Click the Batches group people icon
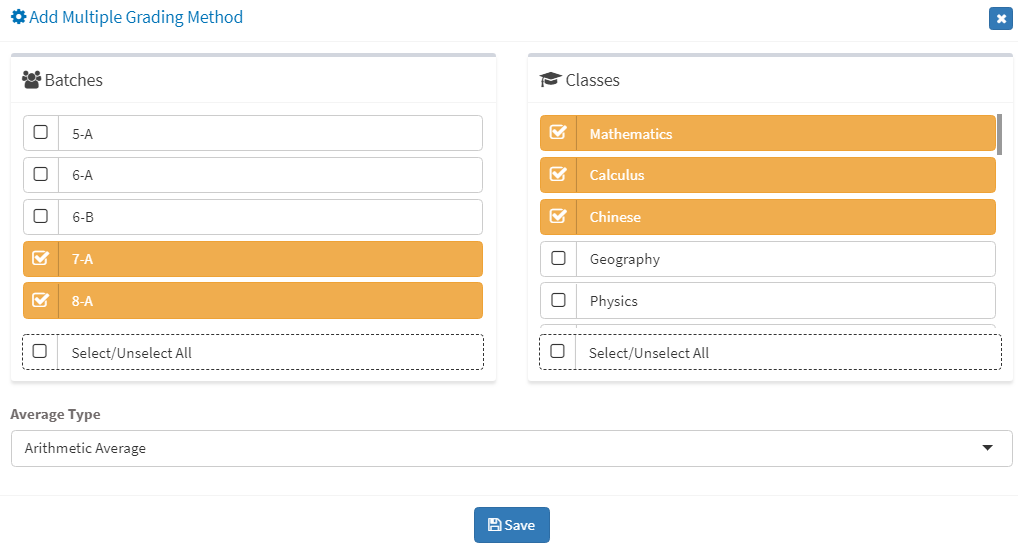The width and height of the screenshot is (1018, 552). 31,80
